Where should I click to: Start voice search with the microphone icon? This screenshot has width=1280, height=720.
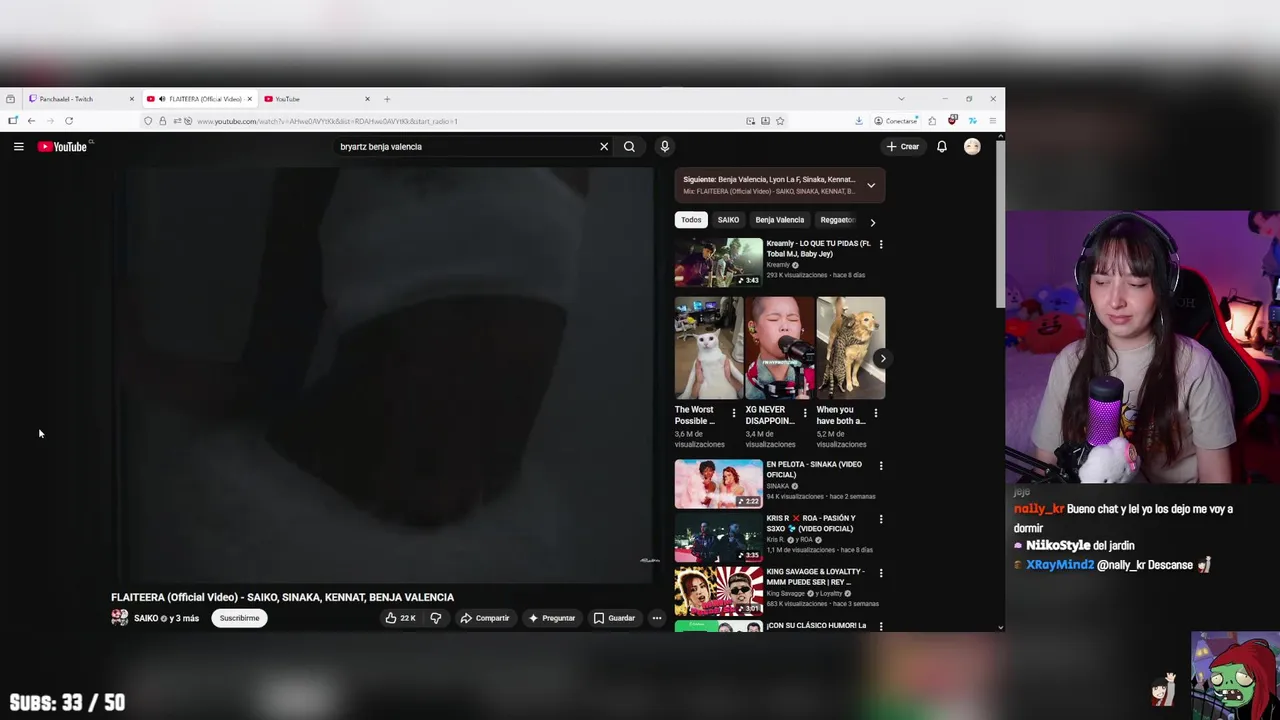click(664, 146)
